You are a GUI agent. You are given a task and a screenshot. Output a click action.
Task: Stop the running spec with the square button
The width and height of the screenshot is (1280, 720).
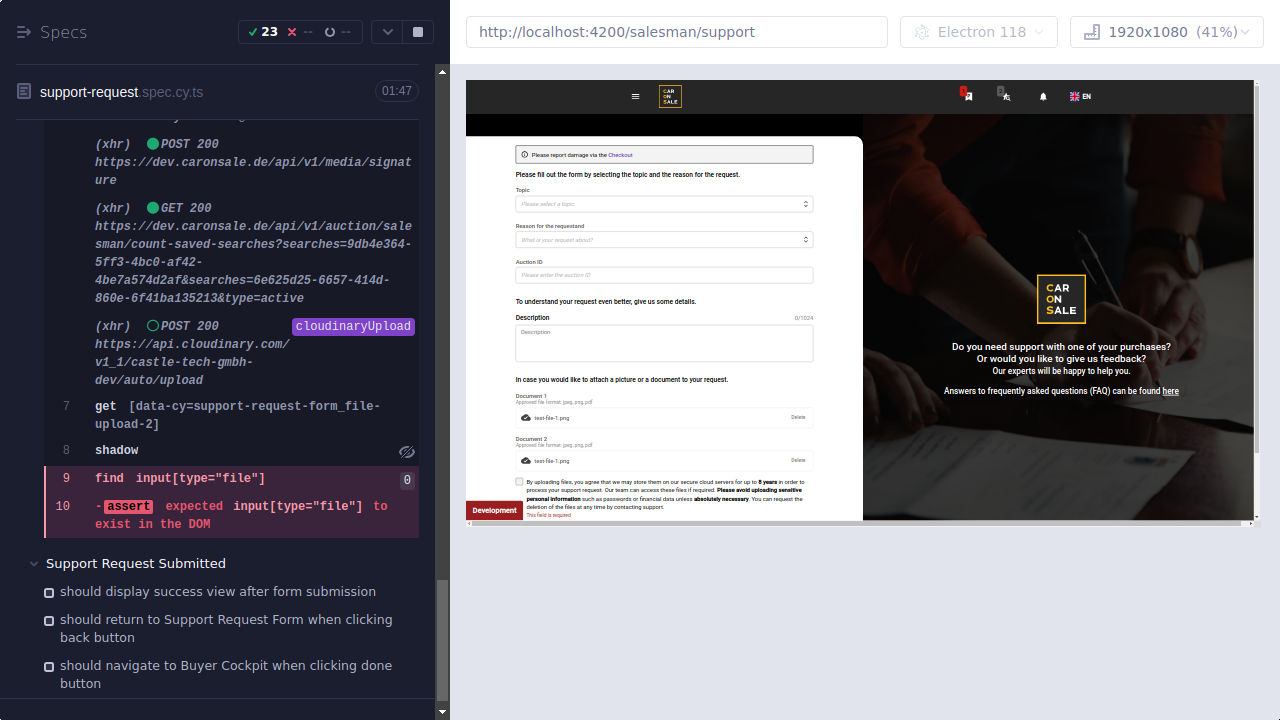coord(417,31)
